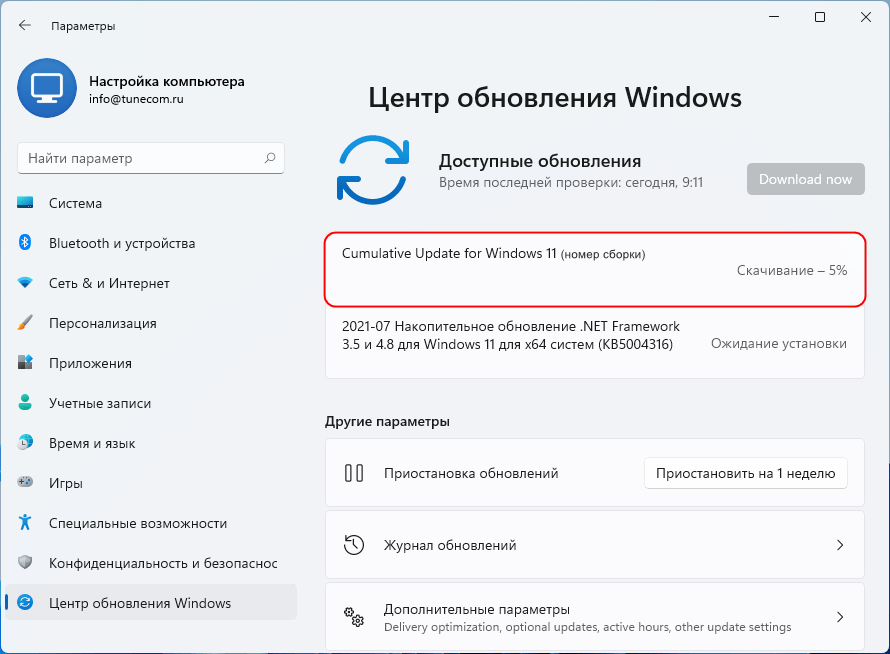Click Приостановить на 1 неделю button
The height and width of the screenshot is (654, 890).
pyautogui.click(x=745, y=473)
